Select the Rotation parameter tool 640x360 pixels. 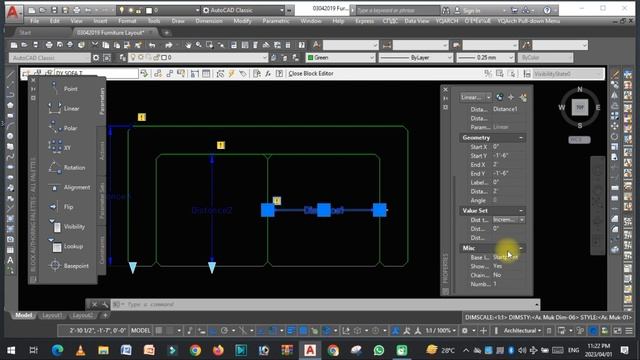(67, 167)
